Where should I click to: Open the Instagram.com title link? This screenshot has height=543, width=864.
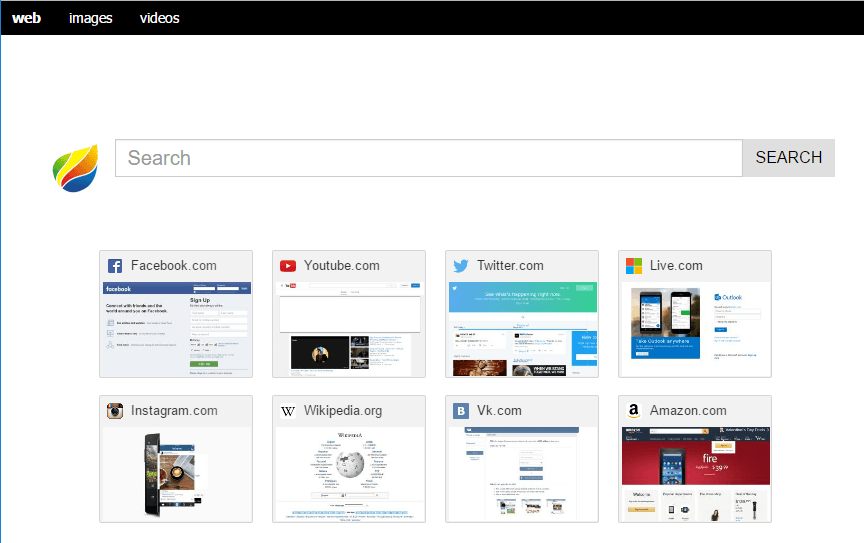click(x=174, y=411)
